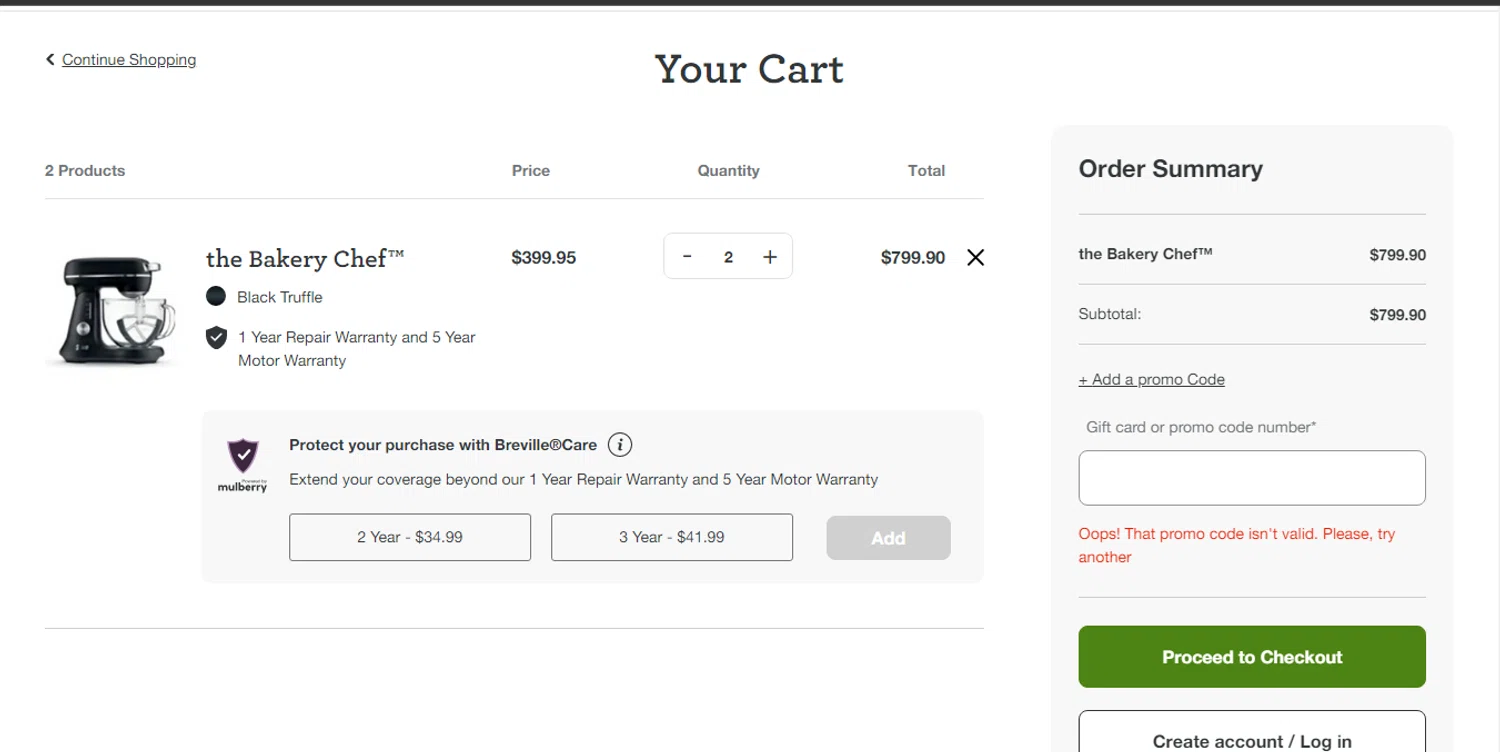This screenshot has height=752, width=1500.
Task: Click the $399.95 unit price
Action: point(544,257)
